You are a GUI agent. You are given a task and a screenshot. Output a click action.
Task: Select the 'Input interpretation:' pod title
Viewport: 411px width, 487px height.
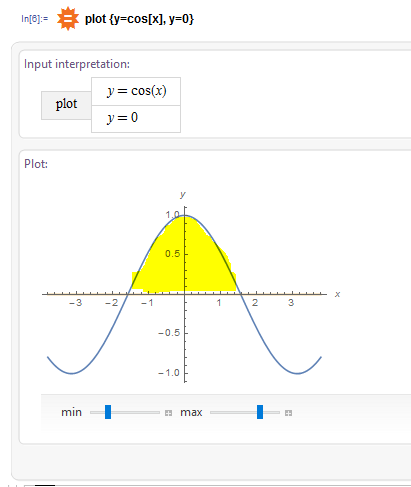click(77, 64)
